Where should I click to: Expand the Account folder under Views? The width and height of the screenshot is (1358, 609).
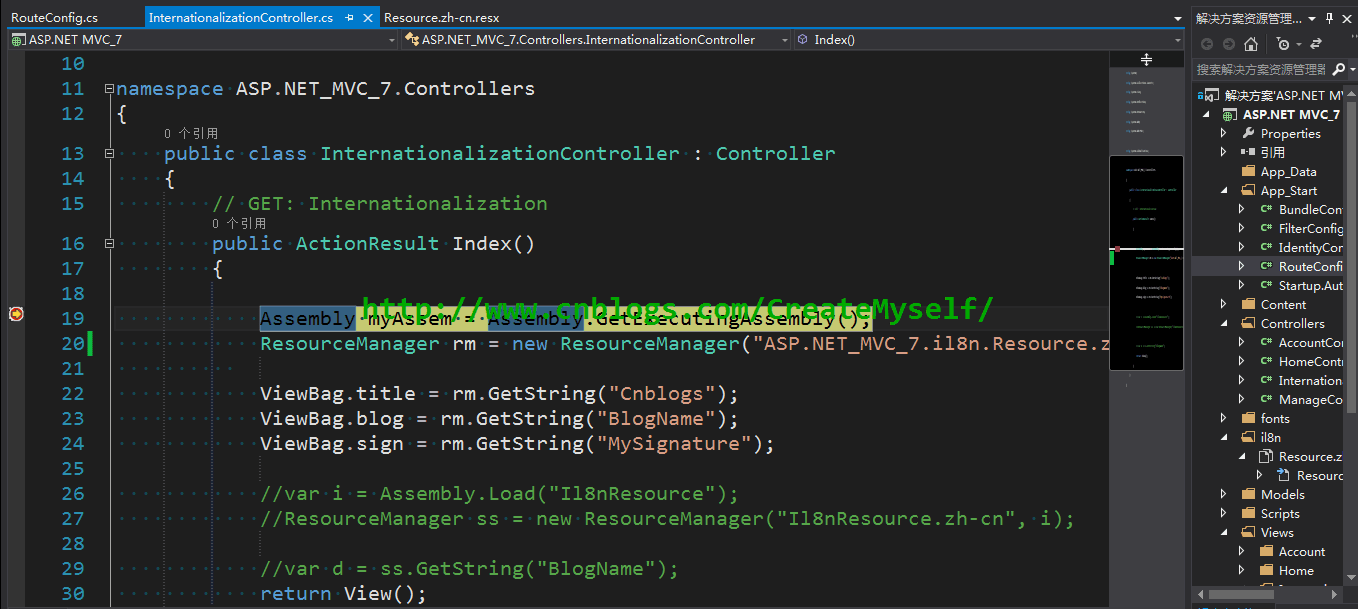point(1242,551)
